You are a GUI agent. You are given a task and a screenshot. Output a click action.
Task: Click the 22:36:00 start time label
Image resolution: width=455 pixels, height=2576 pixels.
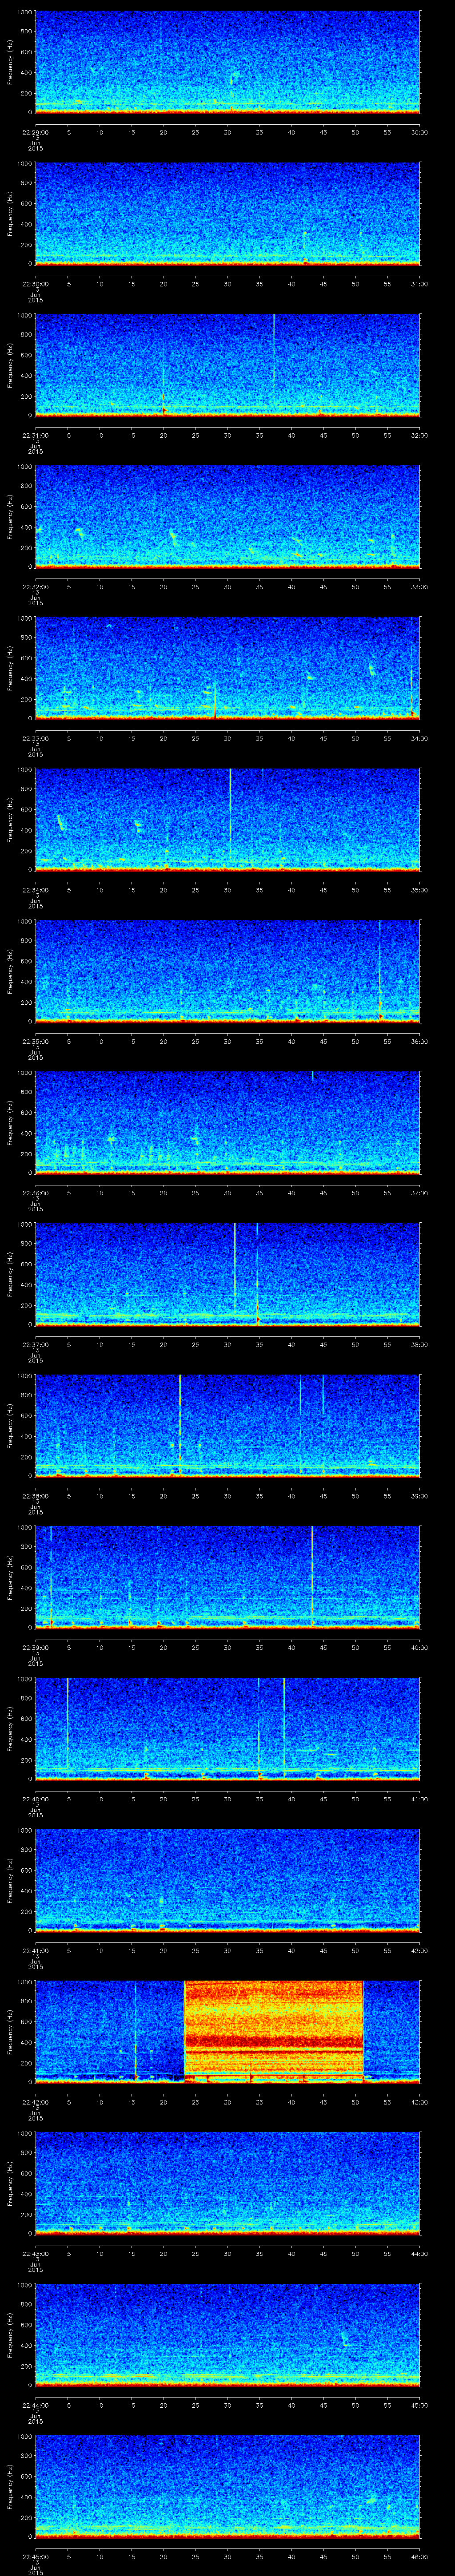(x=35, y=1193)
